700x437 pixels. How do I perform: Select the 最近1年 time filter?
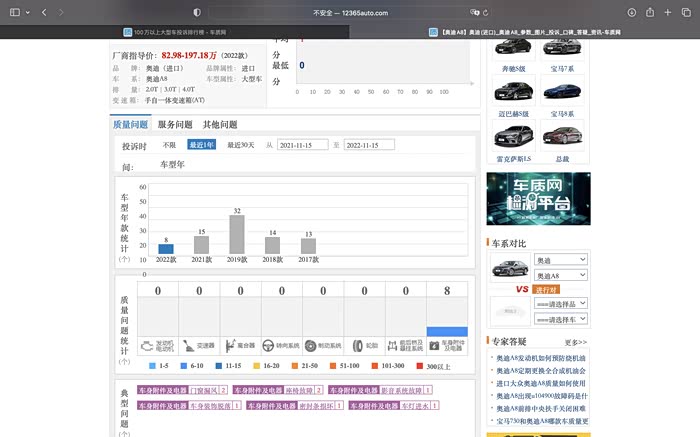[x=201, y=145]
